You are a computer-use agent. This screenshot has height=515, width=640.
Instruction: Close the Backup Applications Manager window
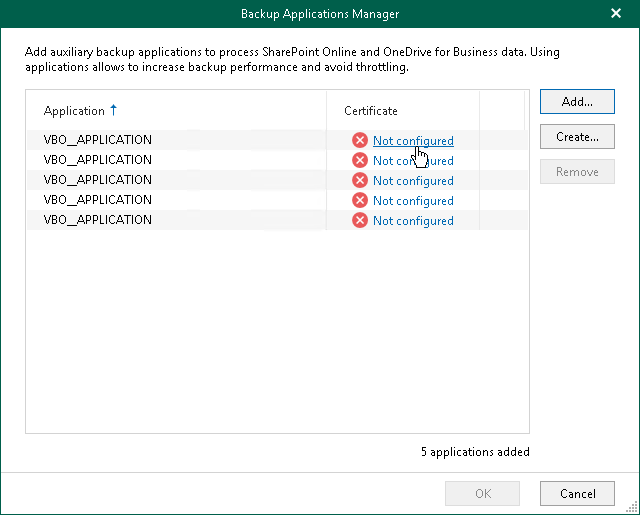tap(616, 13)
